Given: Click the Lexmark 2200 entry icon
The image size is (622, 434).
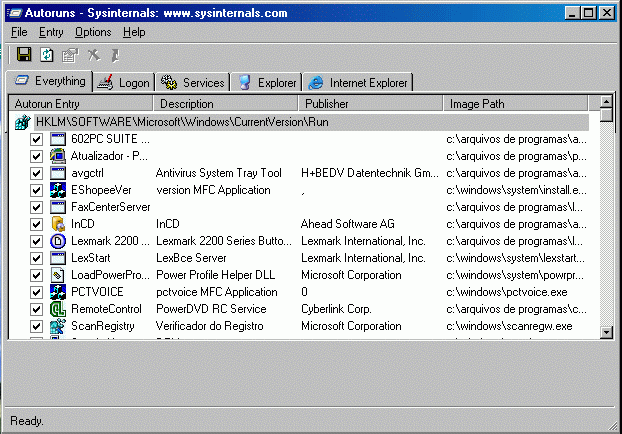Looking at the screenshot, I should pyautogui.click(x=58, y=241).
